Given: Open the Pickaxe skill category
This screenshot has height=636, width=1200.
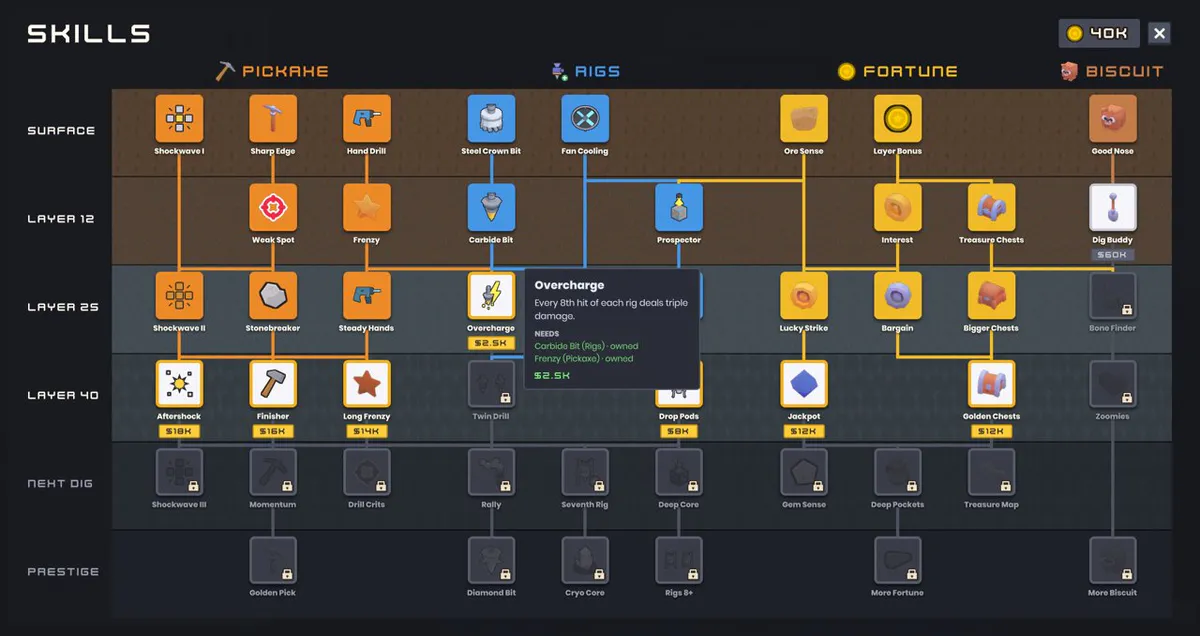Looking at the screenshot, I should pos(272,71).
